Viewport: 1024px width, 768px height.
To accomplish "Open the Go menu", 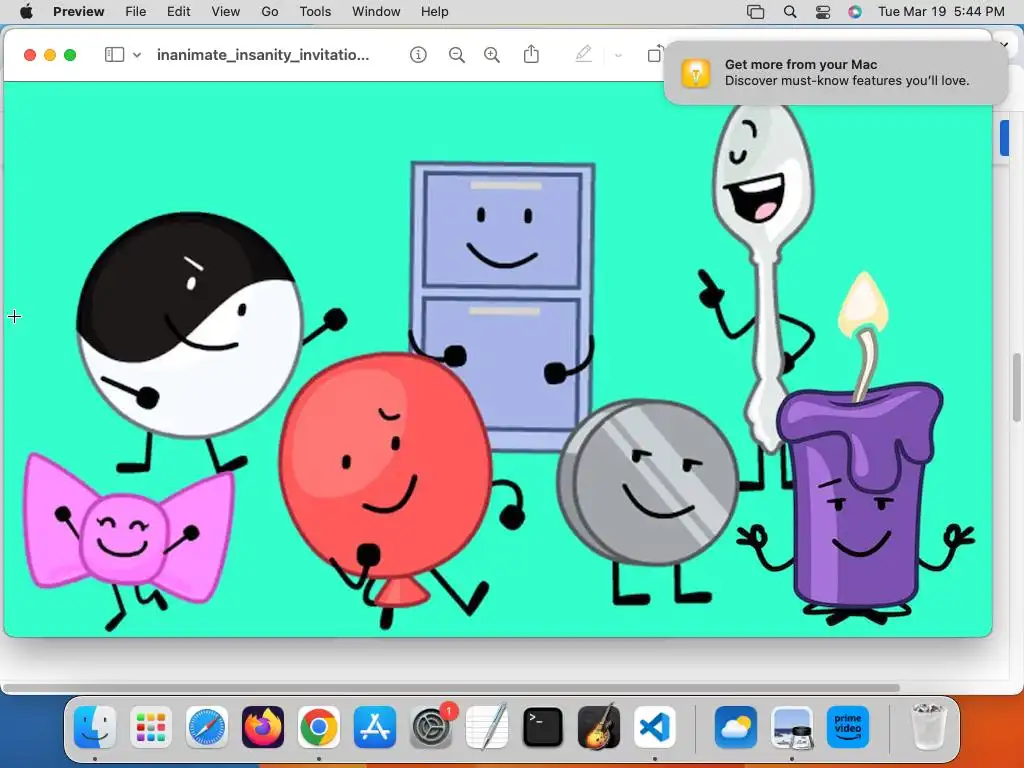I will pos(270,12).
